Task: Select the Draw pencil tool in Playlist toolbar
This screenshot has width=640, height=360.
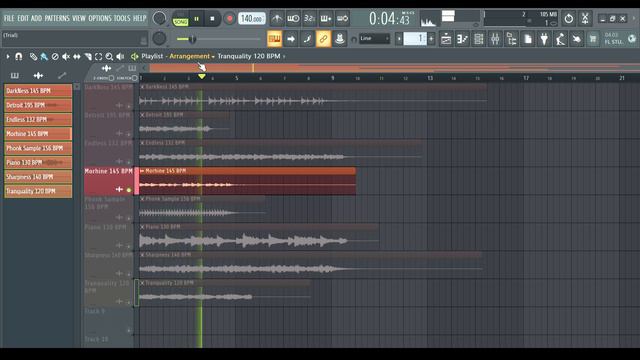Action: [x=33, y=56]
